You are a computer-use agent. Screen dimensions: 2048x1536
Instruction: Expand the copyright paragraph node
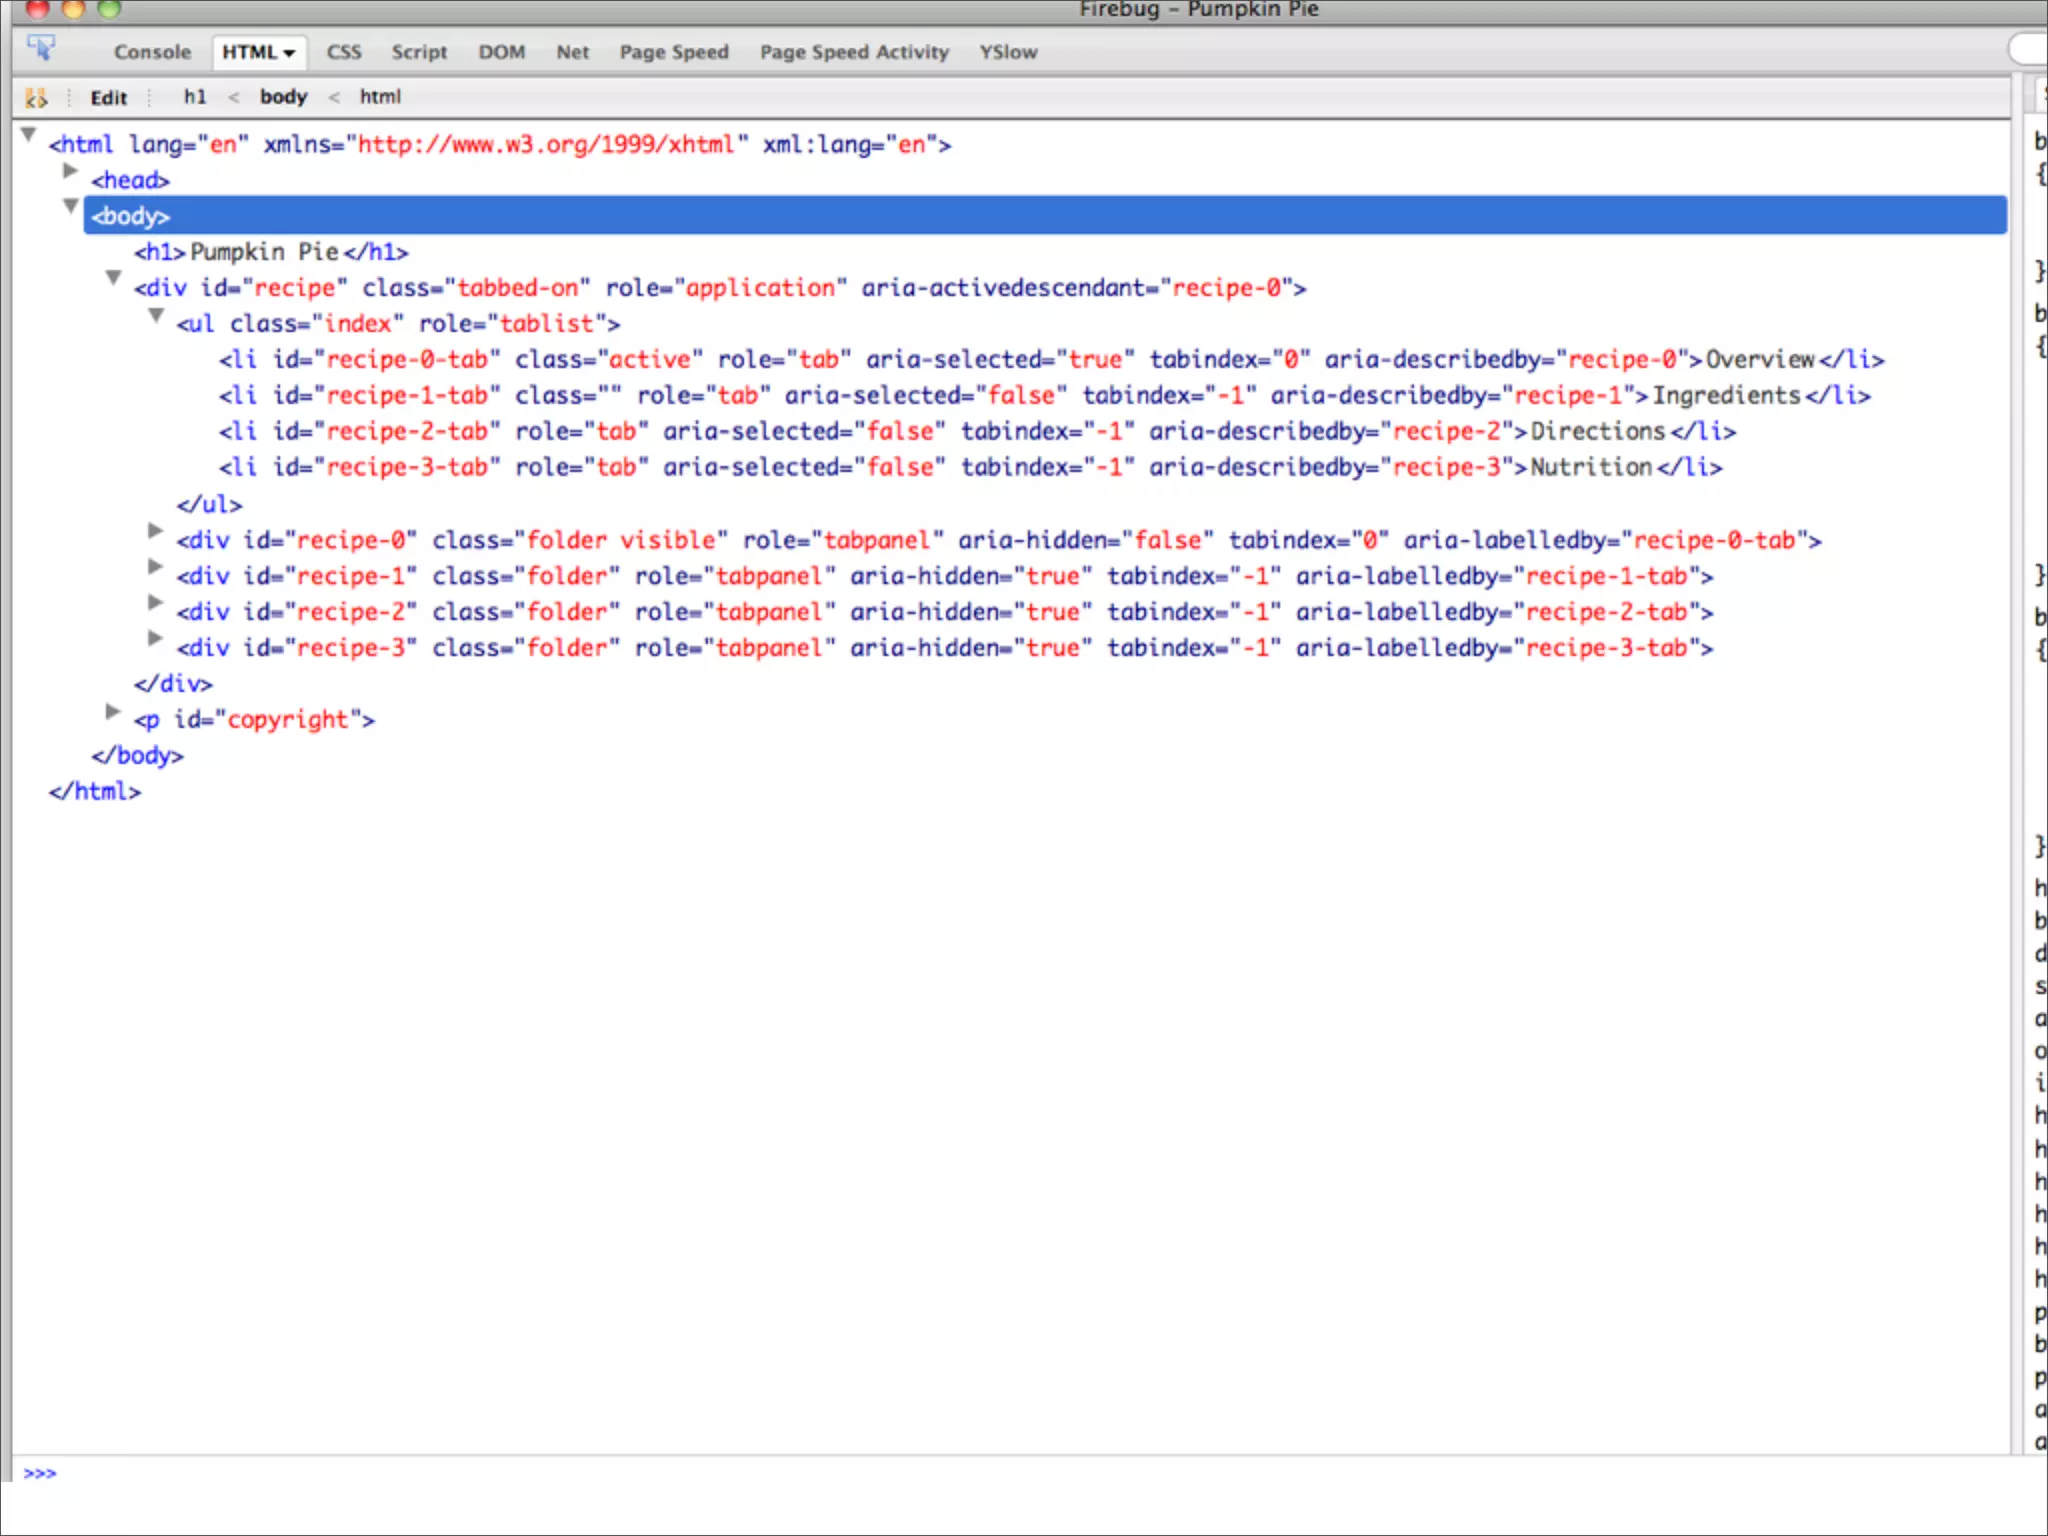click(x=113, y=711)
